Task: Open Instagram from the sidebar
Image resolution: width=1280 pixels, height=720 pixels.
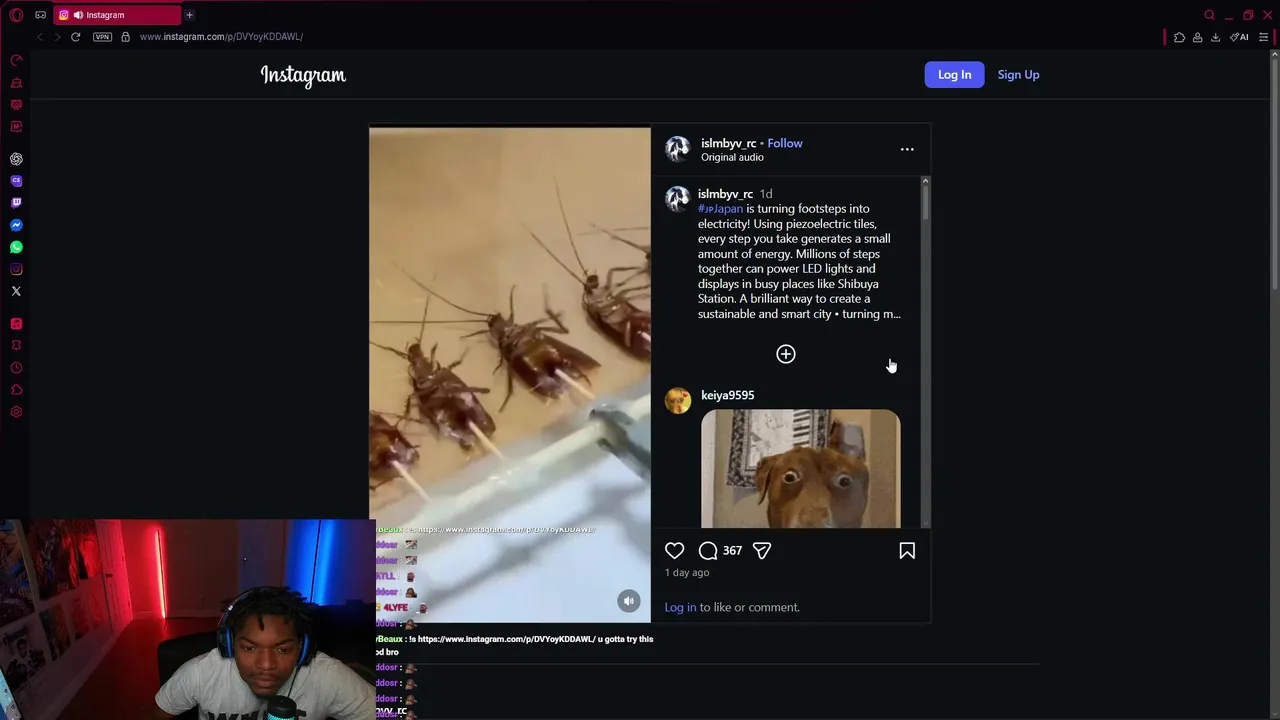Action: click(16, 269)
